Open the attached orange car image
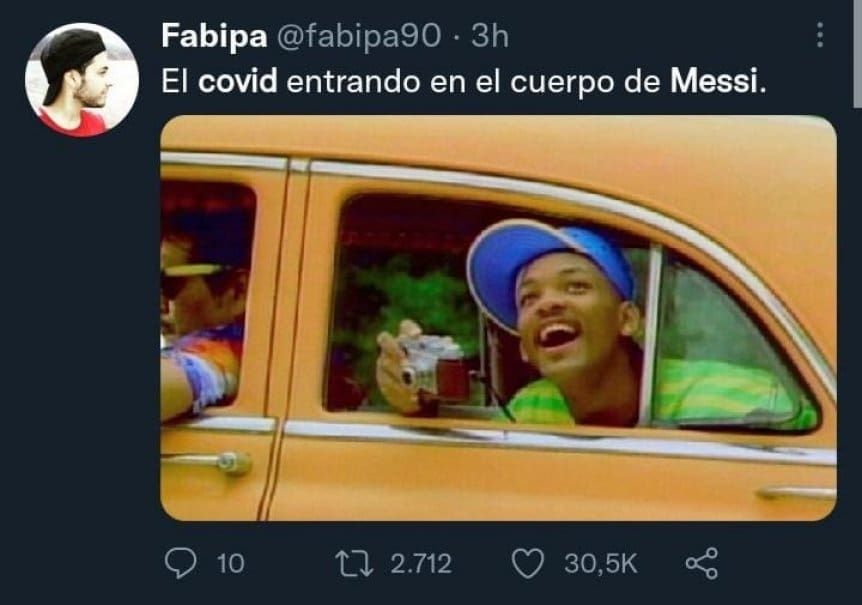Viewport: 862px width, 605px height. (x=499, y=318)
